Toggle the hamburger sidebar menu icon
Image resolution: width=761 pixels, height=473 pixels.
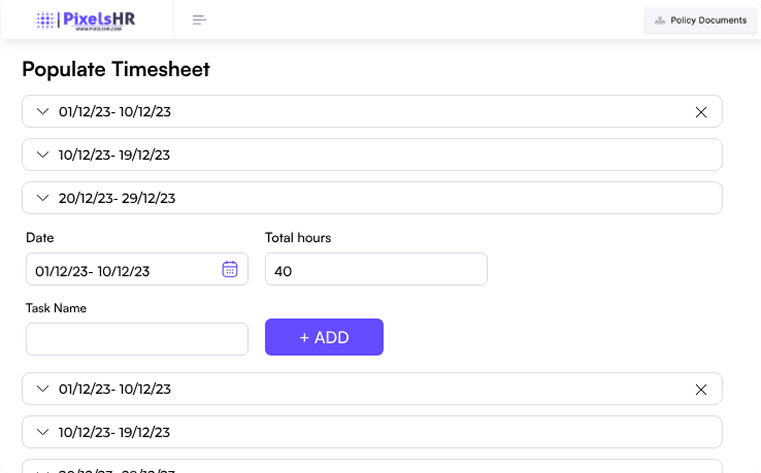coord(199,20)
